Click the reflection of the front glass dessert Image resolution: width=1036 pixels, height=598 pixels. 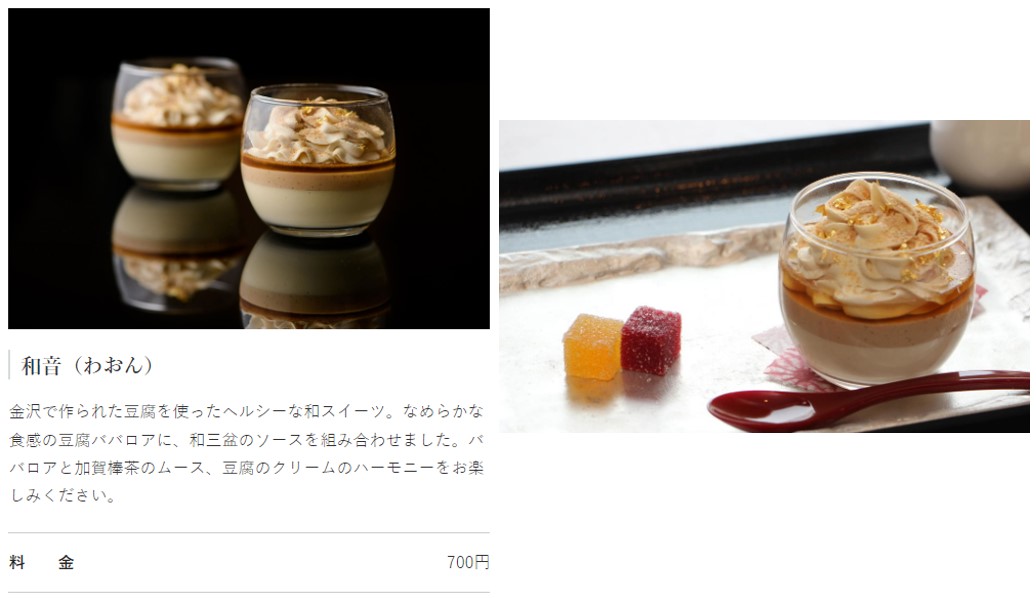(x=314, y=281)
